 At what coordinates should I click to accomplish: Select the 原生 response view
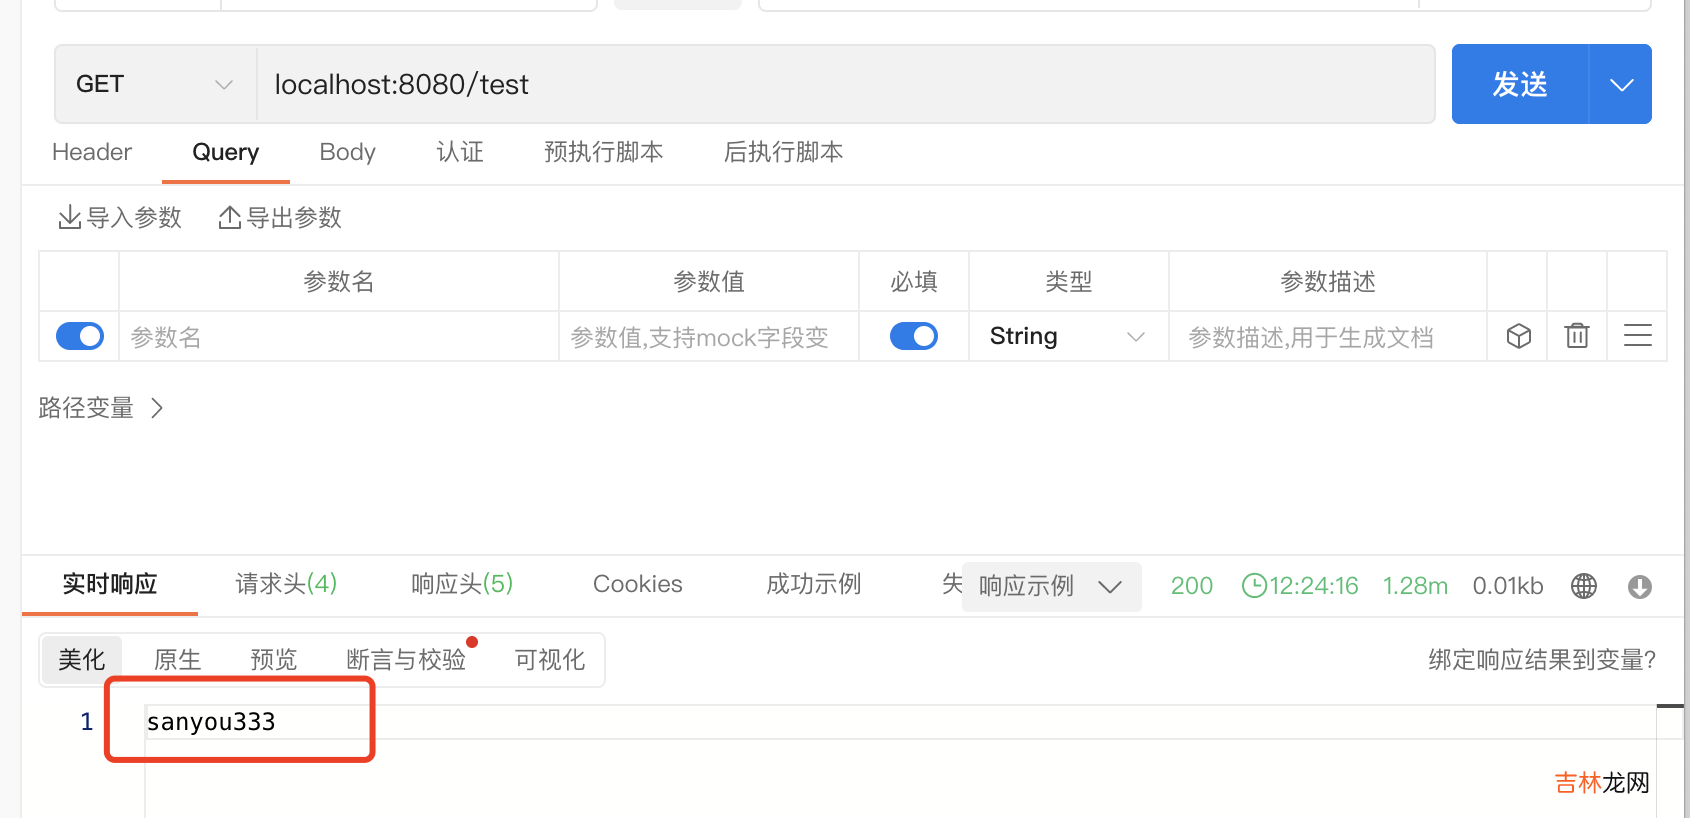click(178, 660)
